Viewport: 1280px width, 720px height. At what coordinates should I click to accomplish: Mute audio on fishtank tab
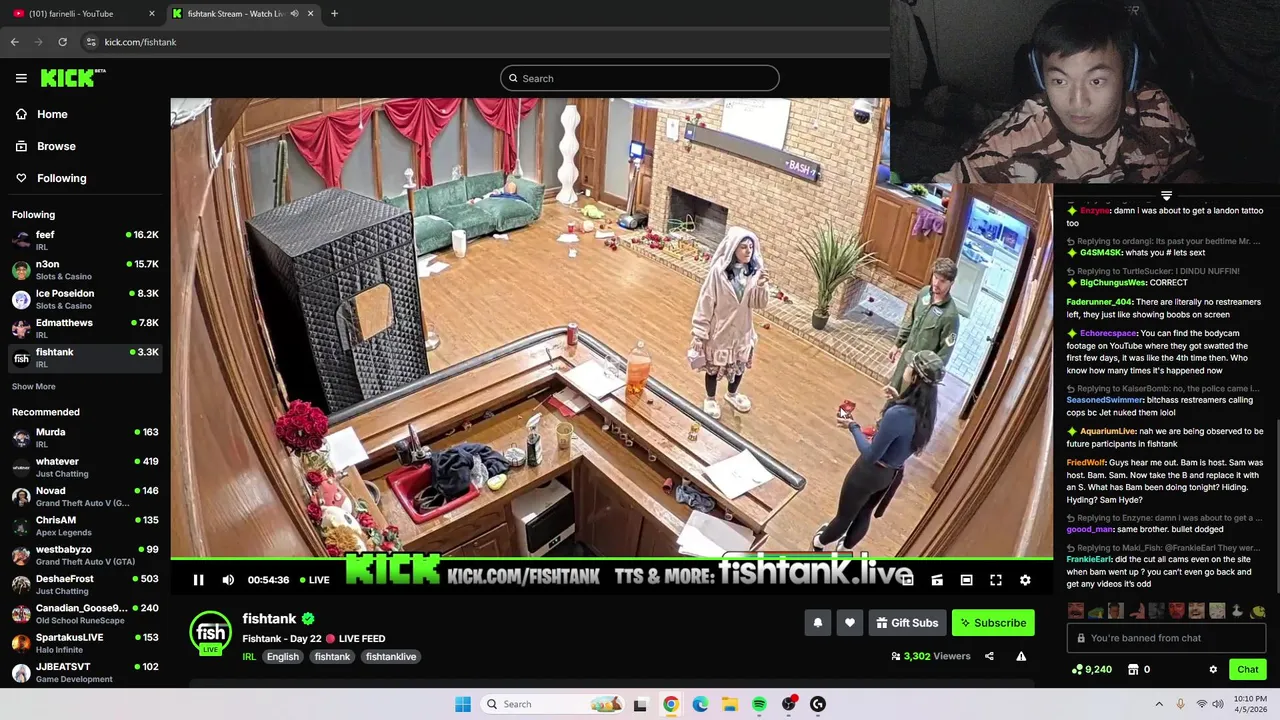point(294,13)
